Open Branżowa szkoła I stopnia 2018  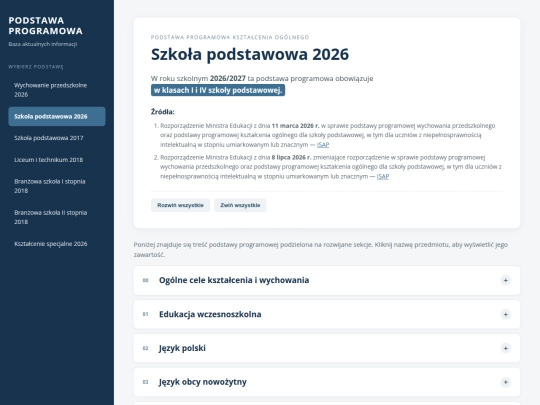[57, 186]
